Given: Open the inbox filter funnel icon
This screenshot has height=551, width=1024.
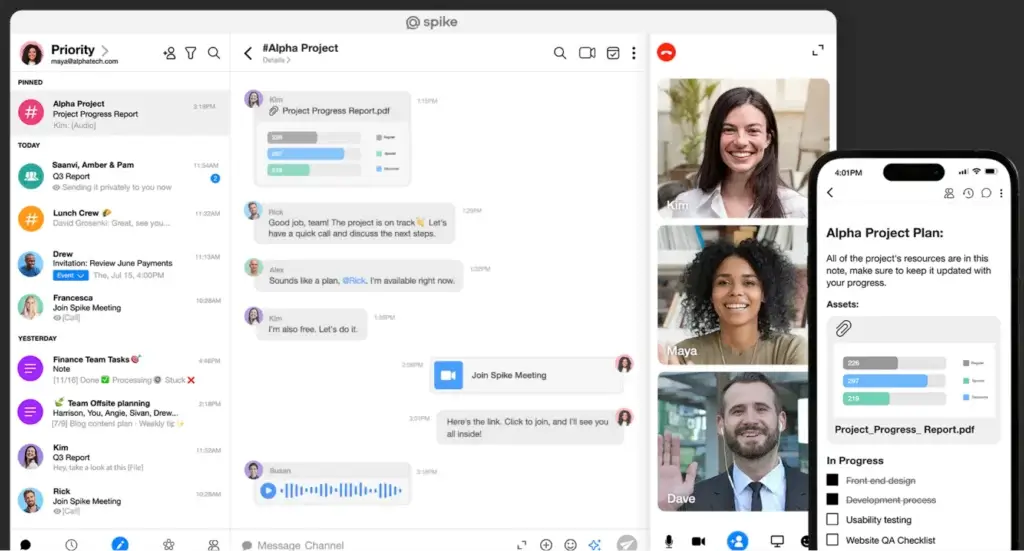Looking at the screenshot, I should pyautogui.click(x=191, y=53).
